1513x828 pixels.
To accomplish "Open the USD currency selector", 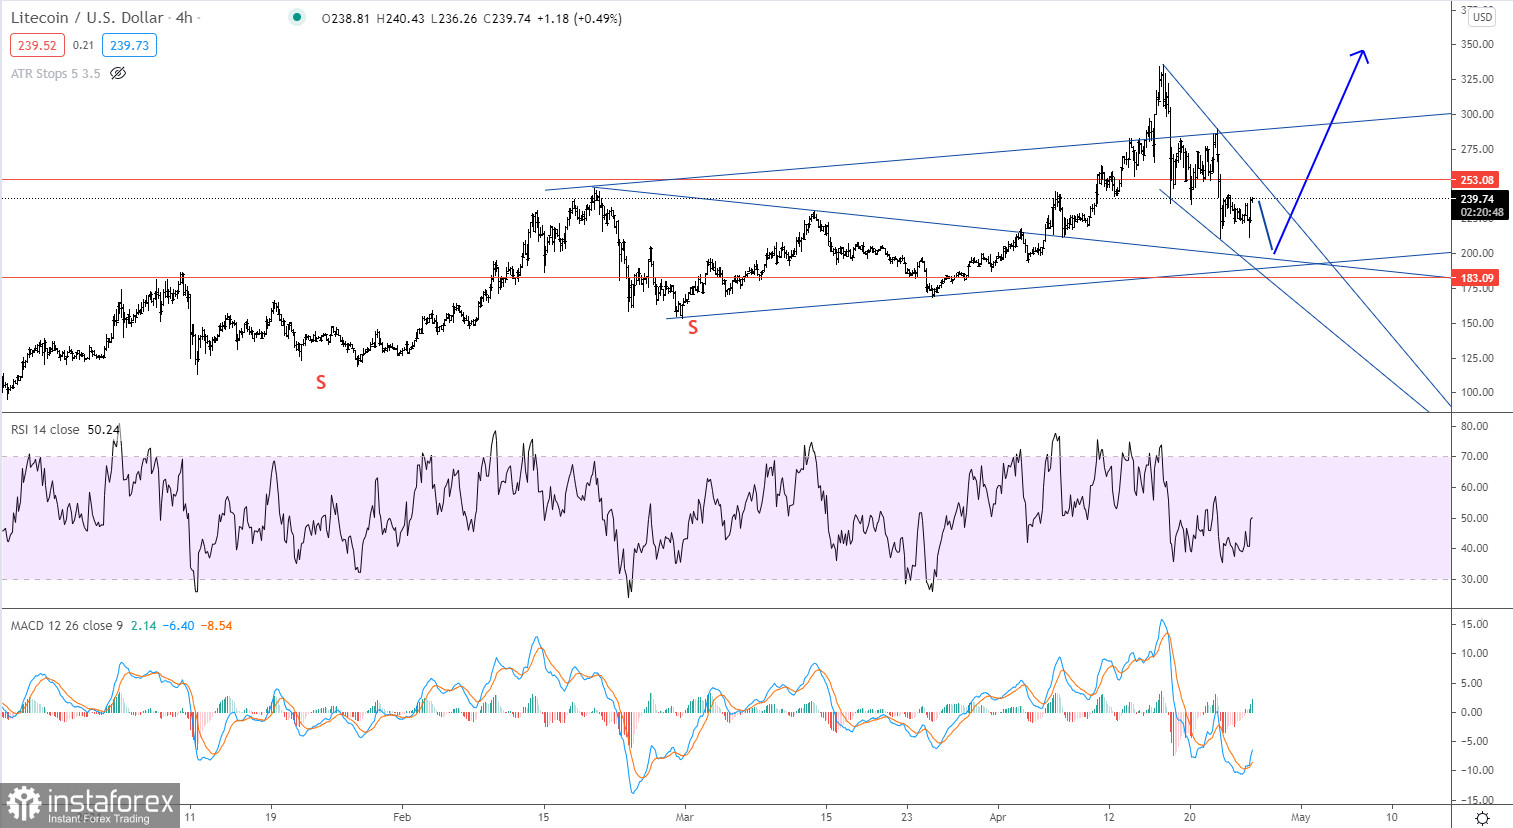I will click(x=1482, y=17).
